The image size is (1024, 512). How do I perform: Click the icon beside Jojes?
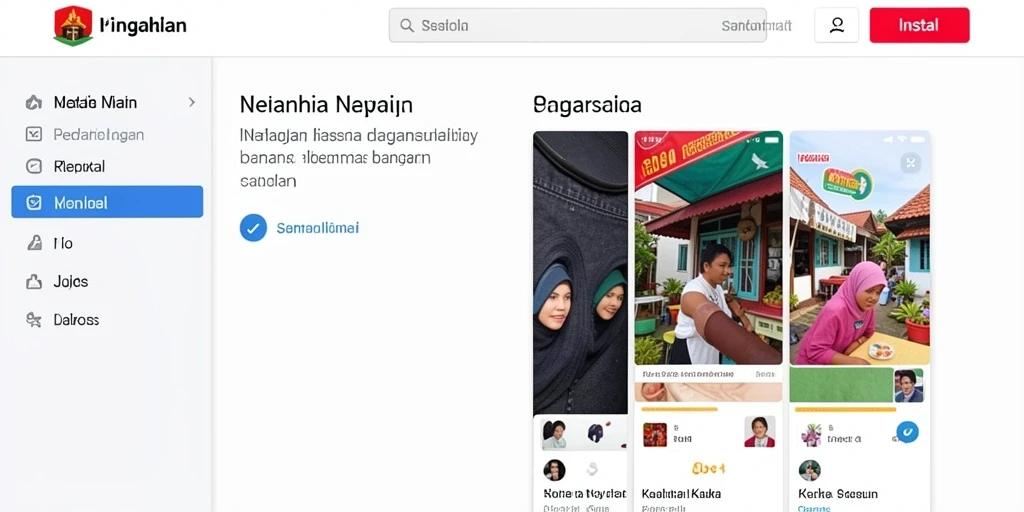(x=33, y=282)
